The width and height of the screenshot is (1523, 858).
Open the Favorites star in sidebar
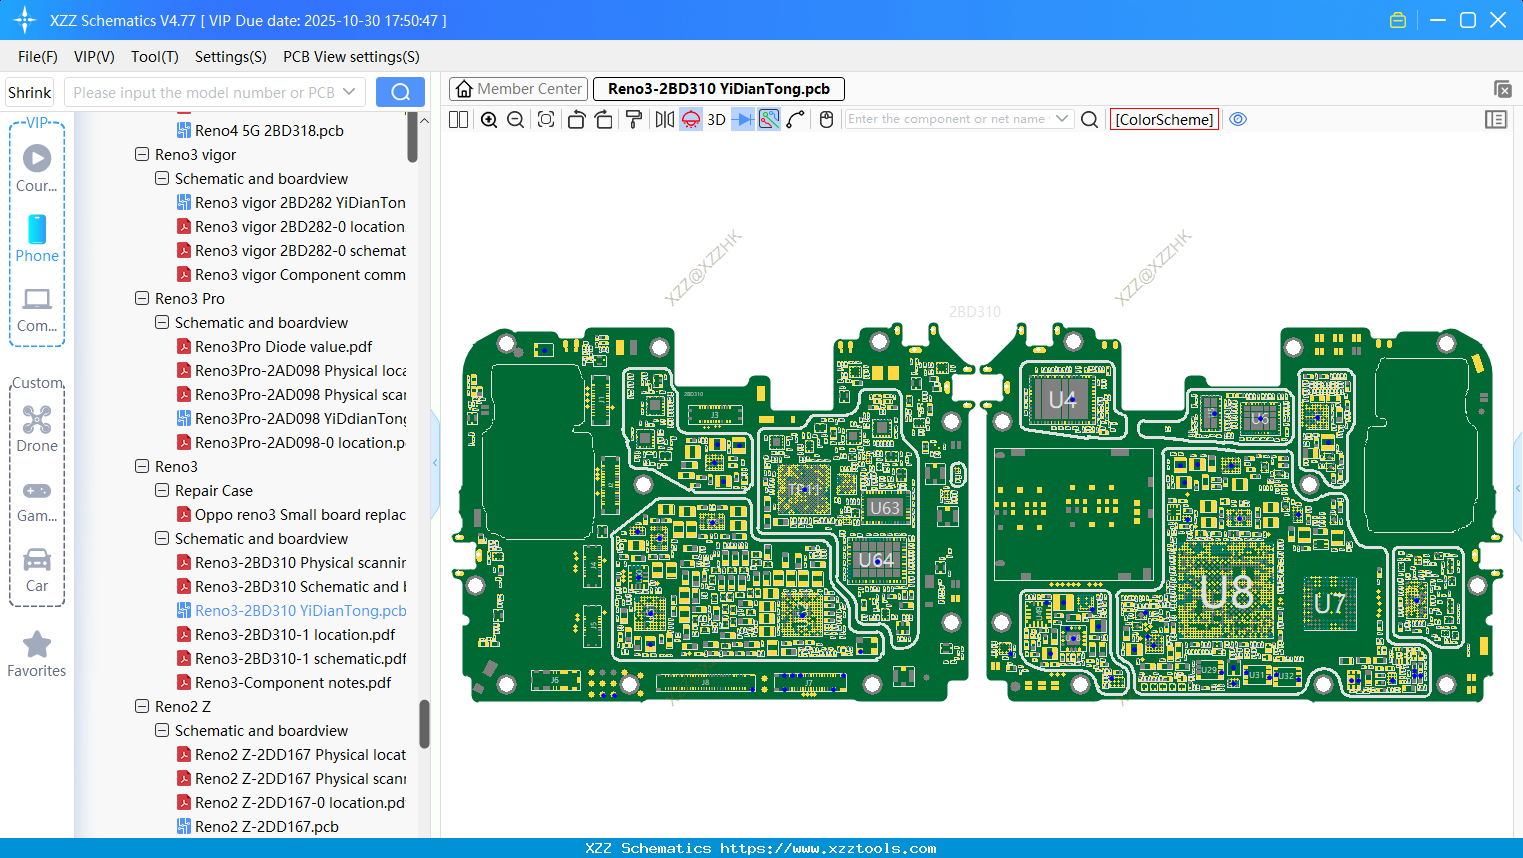(x=37, y=655)
